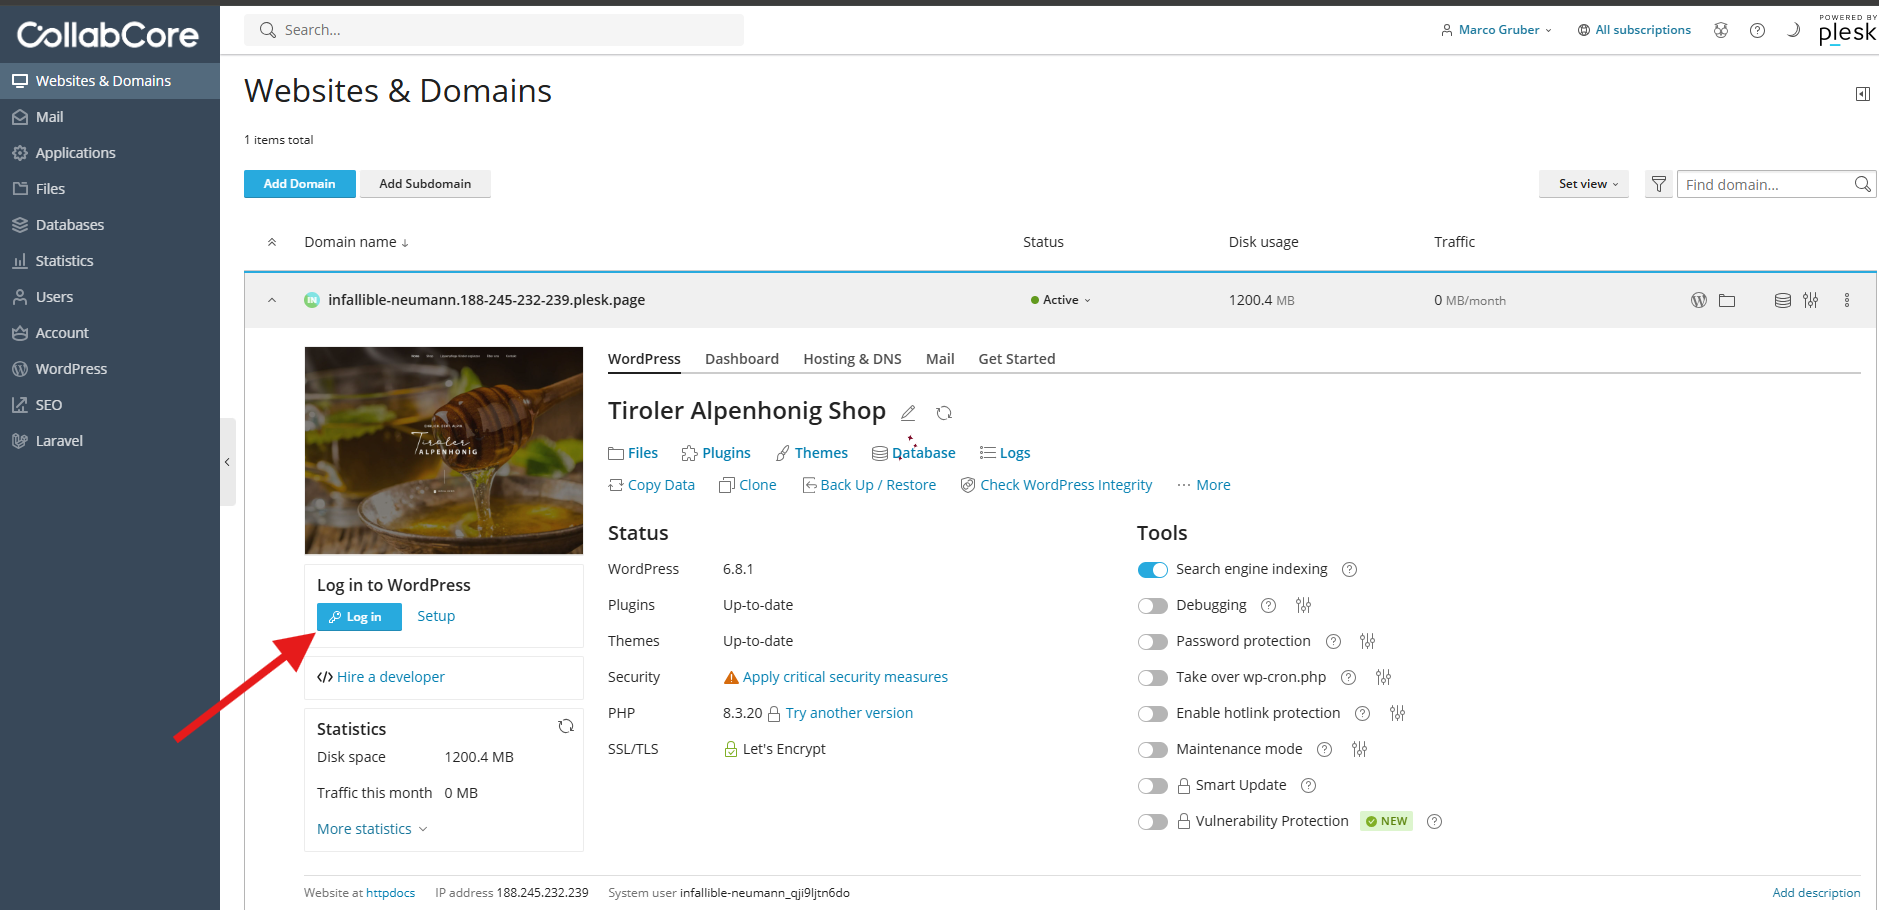The width and height of the screenshot is (1879, 910).
Task: Open the More actions menu
Action: click(1204, 485)
